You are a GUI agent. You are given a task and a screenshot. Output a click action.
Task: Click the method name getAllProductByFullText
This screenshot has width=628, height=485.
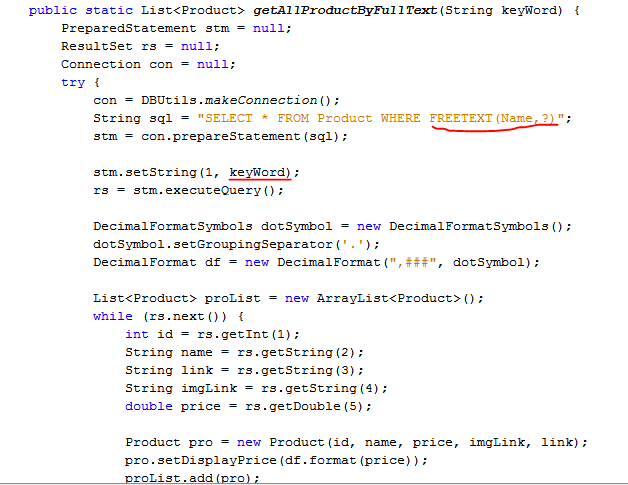(x=345, y=10)
